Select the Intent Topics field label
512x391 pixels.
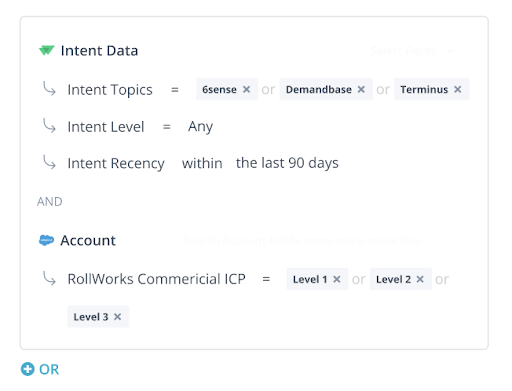[x=110, y=90]
